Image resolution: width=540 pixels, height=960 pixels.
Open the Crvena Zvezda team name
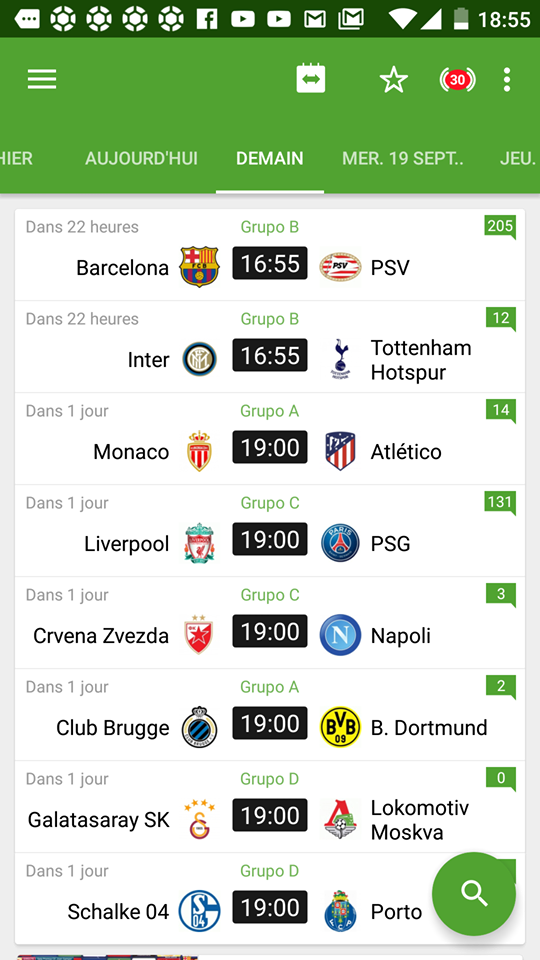[x=101, y=636]
